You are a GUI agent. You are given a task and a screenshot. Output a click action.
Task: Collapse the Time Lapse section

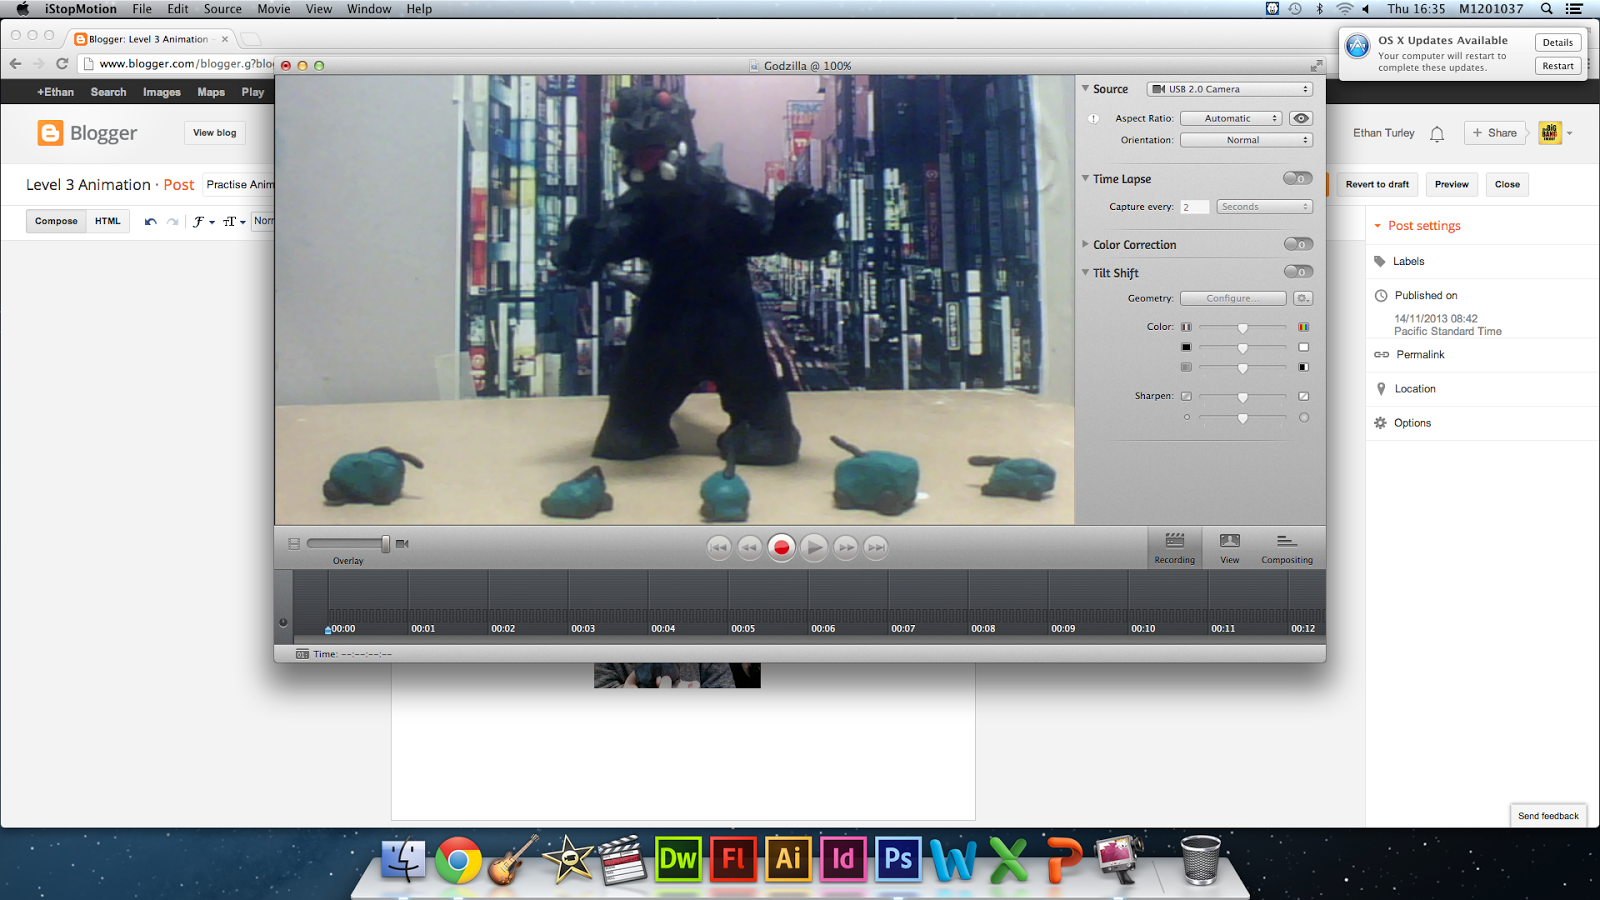(1085, 179)
